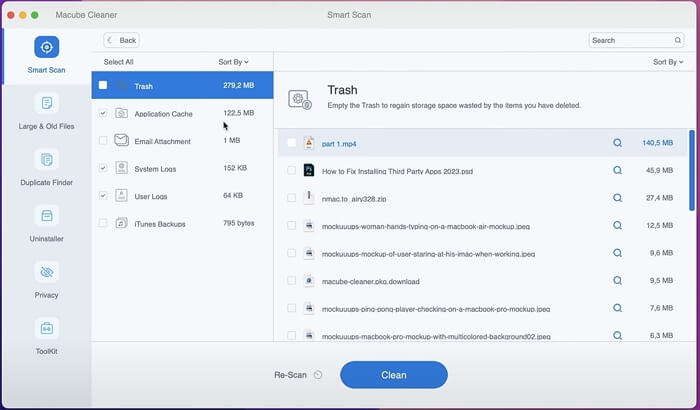Viewport: 700px width, 410px height.
Task: Check the Email Attachment checkbox
Action: (x=103, y=140)
